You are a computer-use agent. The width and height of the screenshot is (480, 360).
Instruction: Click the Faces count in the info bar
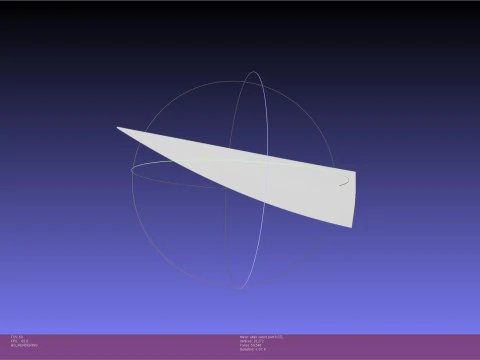click(250, 345)
